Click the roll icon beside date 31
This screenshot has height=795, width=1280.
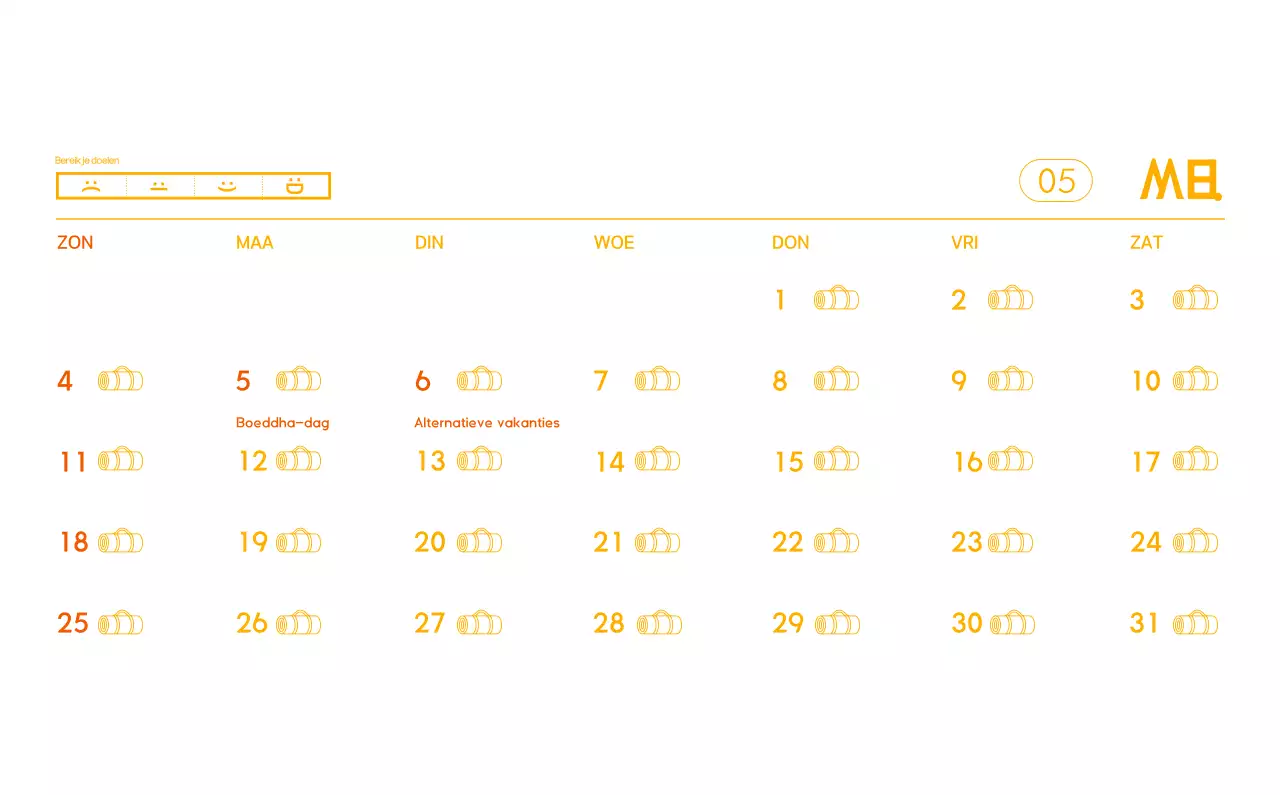[x=1195, y=624]
